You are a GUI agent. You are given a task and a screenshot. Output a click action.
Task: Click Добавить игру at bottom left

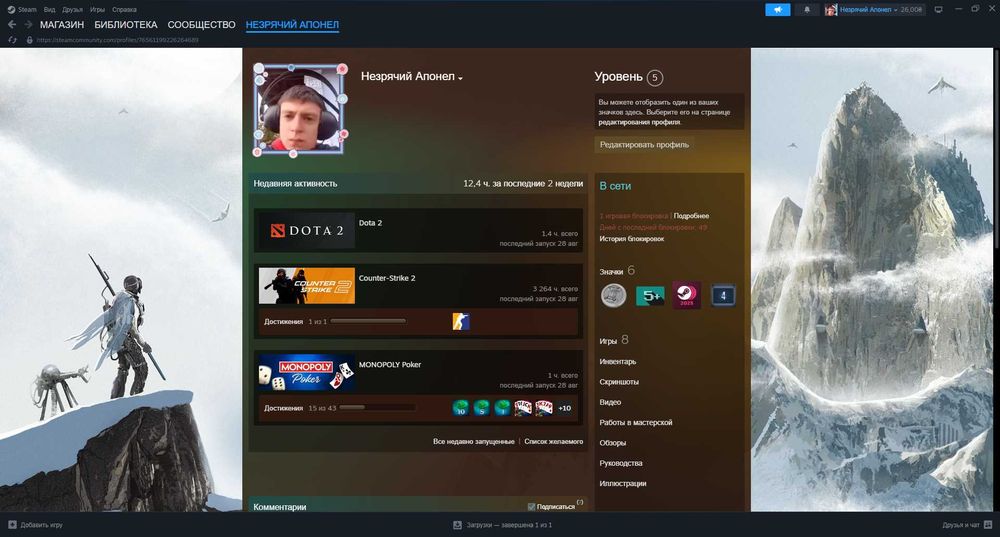[35, 525]
